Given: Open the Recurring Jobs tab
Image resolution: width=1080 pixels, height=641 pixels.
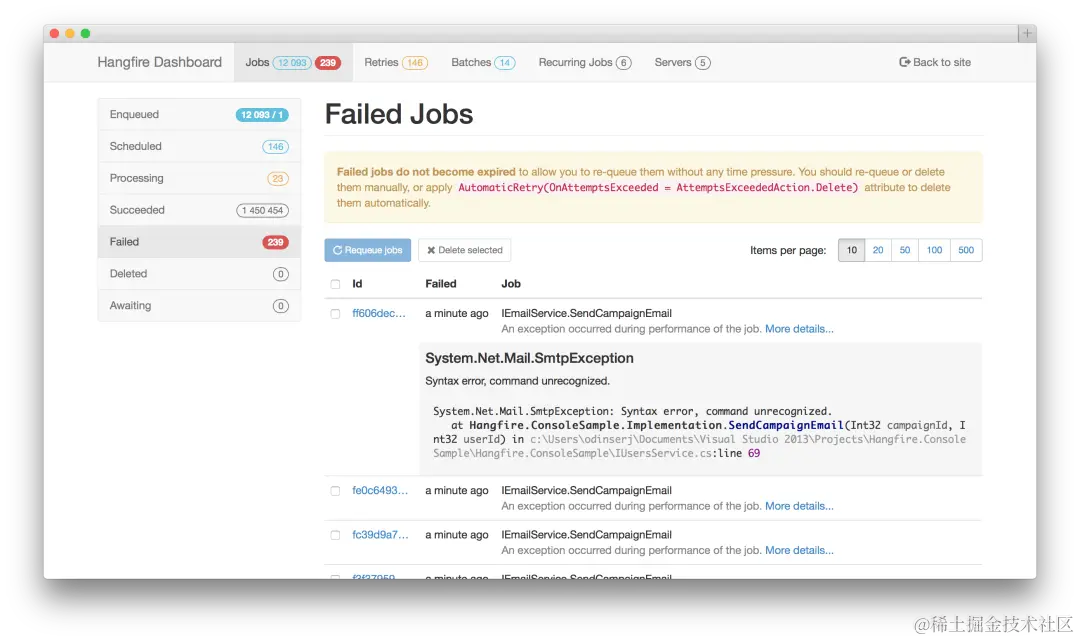Looking at the screenshot, I should click(x=585, y=62).
